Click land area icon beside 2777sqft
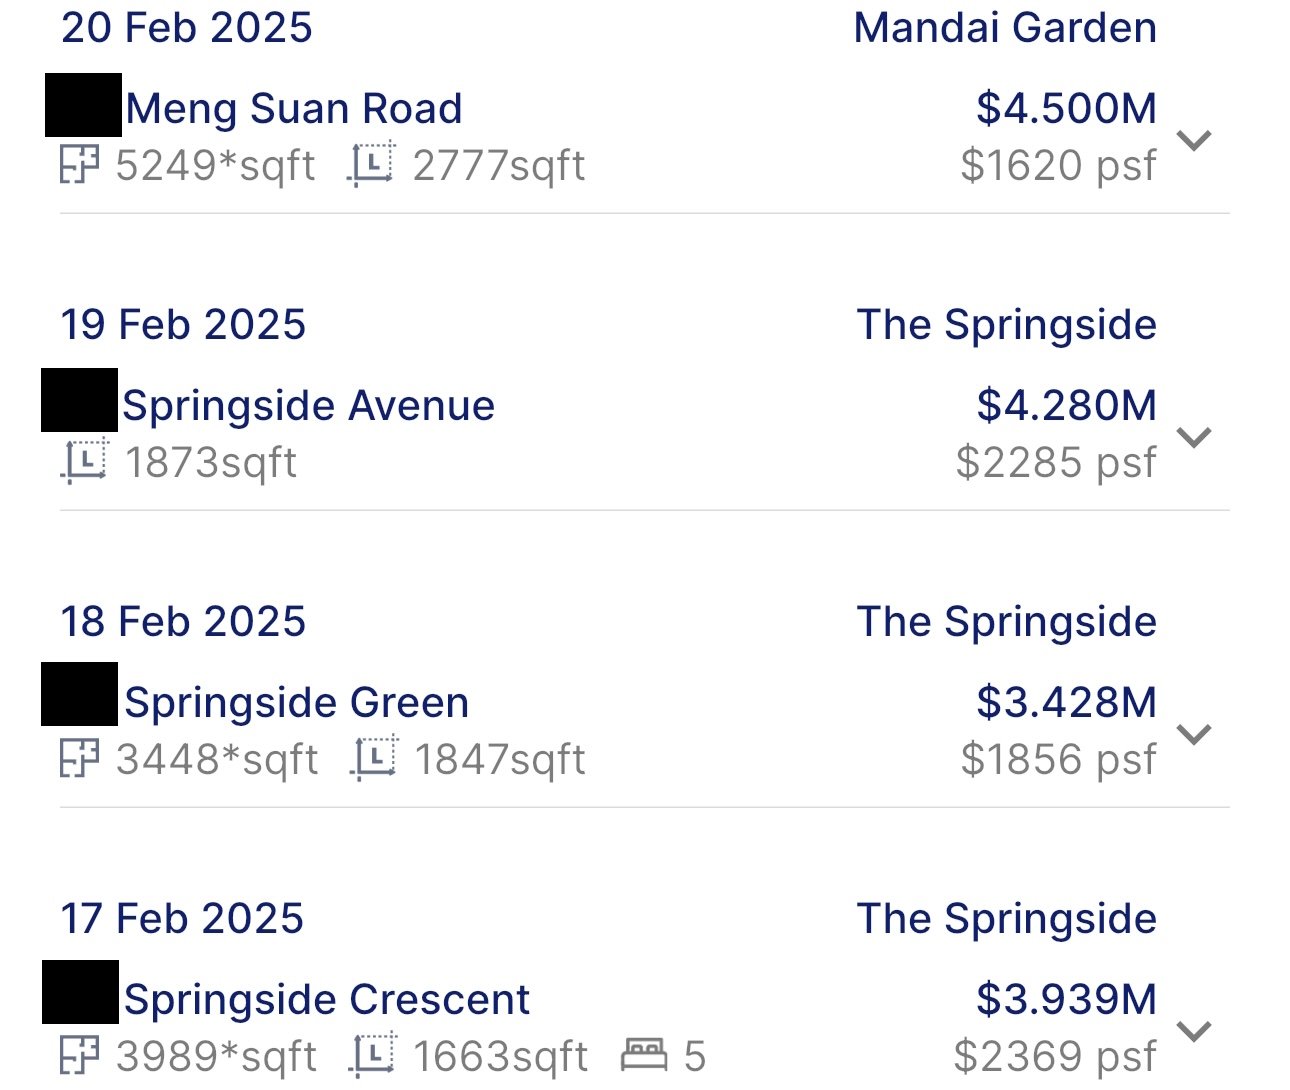The image size is (1290, 1090). 372,165
